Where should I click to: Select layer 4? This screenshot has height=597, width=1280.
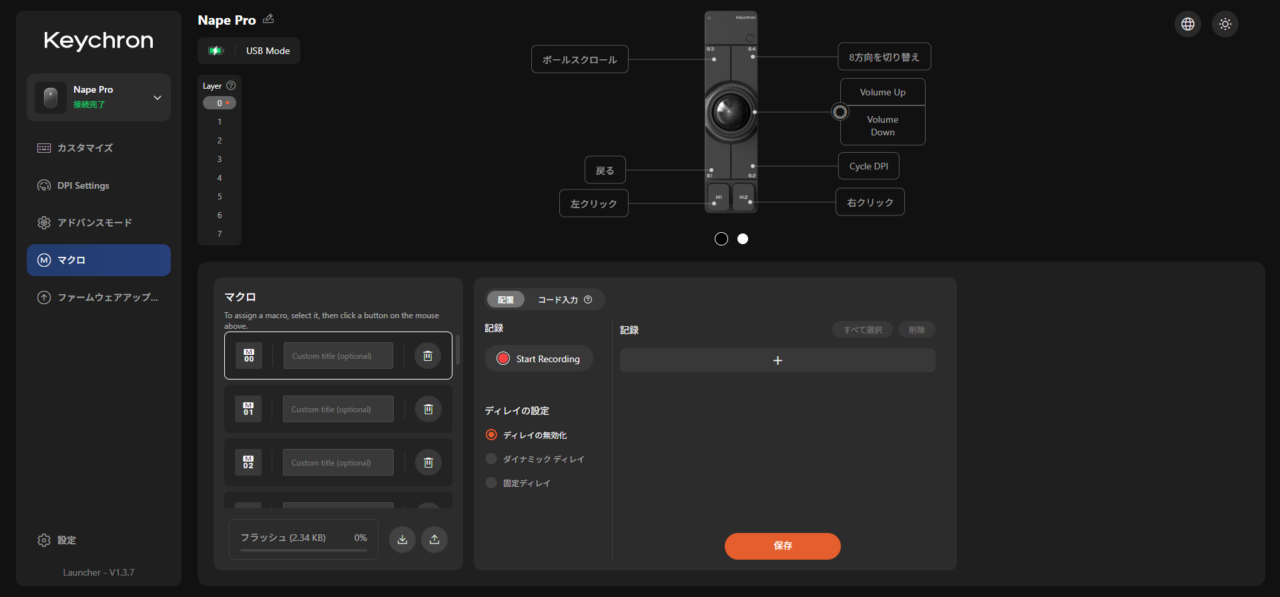(x=219, y=178)
